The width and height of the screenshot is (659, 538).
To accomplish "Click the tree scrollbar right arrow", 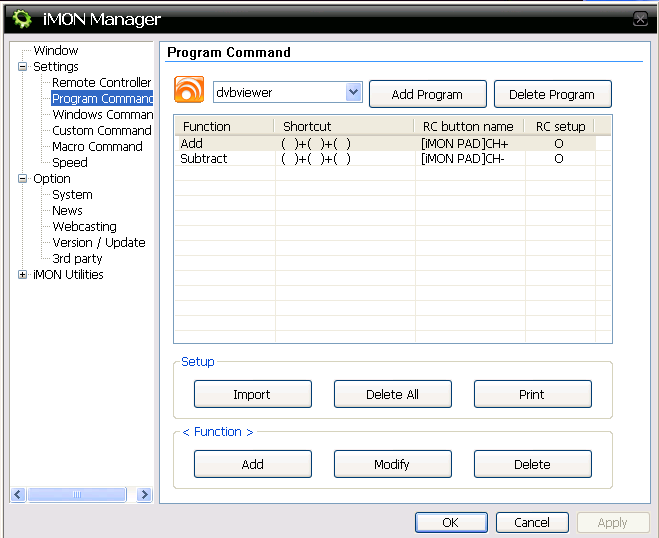I will [144, 494].
